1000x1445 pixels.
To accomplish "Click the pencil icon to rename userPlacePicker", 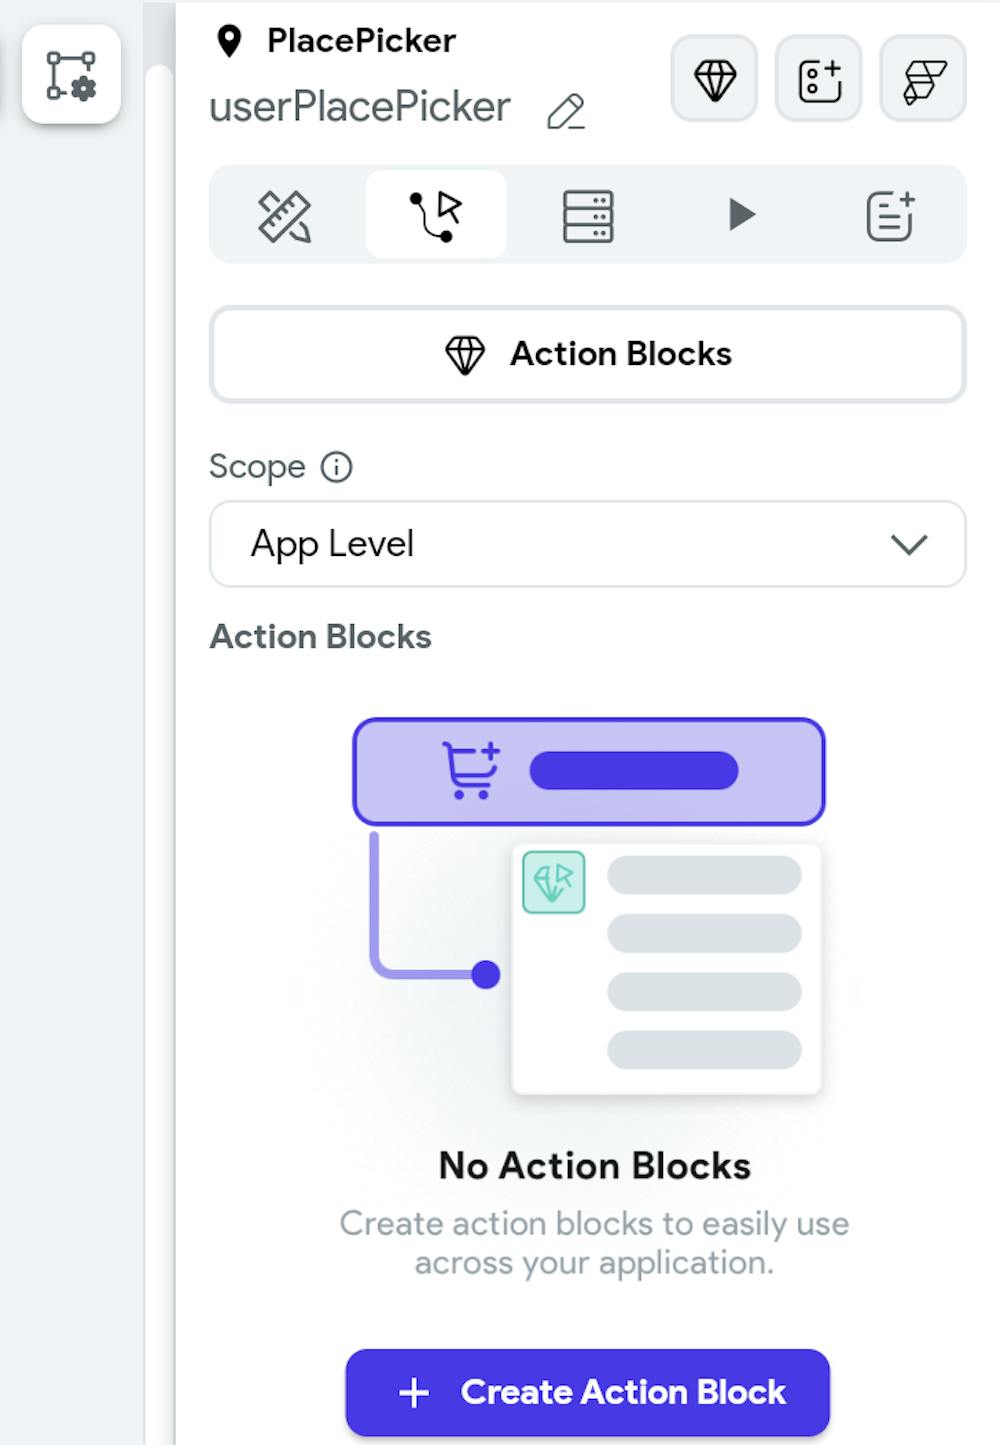I will [566, 111].
